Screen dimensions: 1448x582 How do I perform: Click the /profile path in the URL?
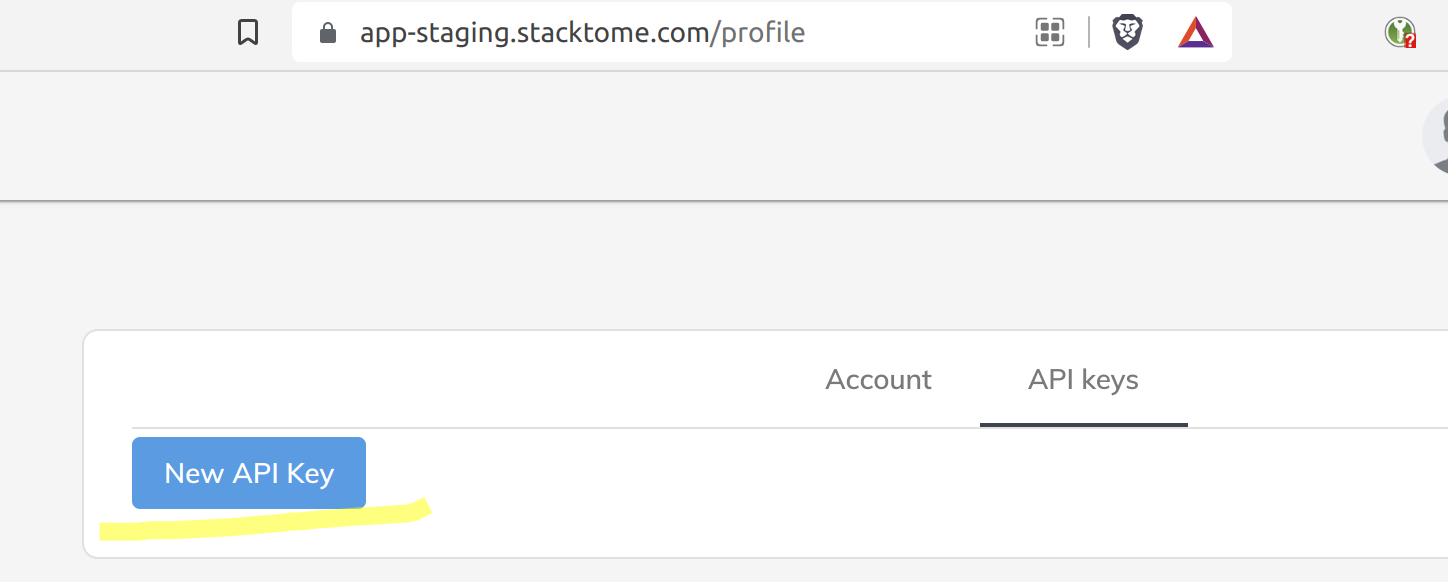pyautogui.click(x=758, y=33)
